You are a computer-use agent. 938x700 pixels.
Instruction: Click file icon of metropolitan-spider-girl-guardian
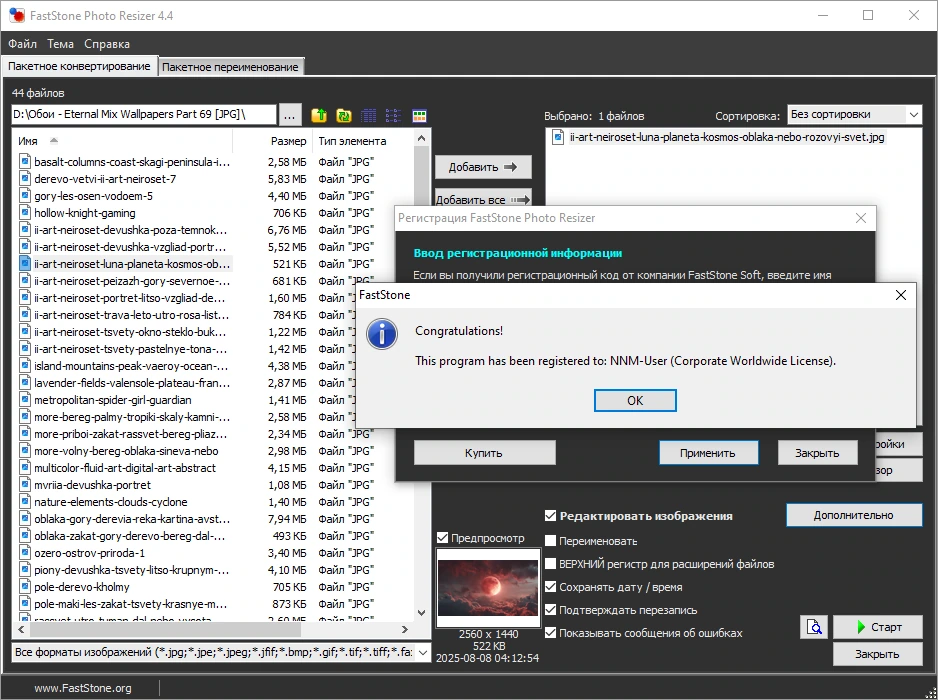click(25, 400)
